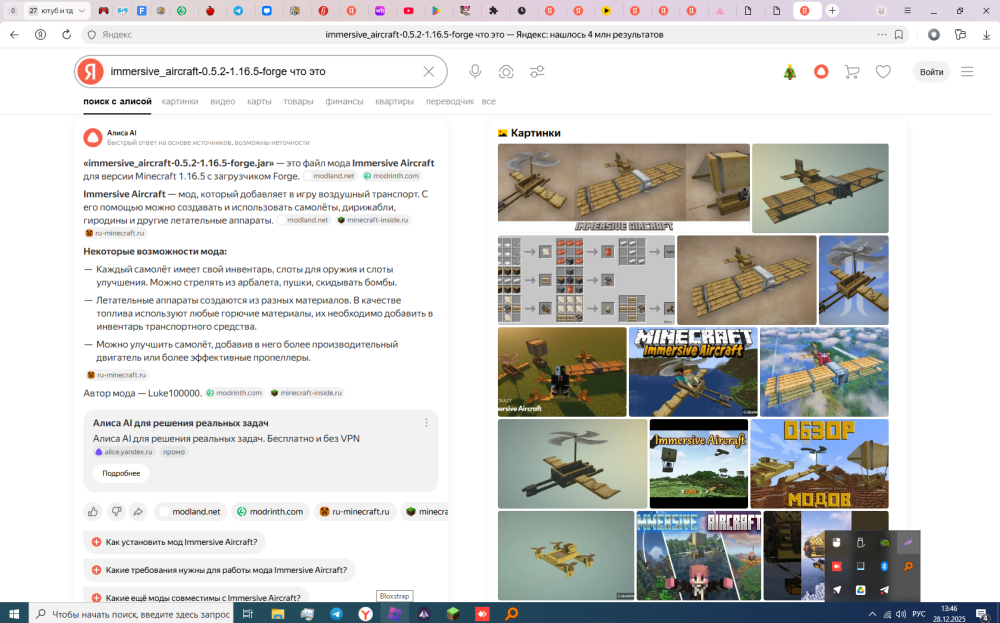Open search filter settings sliders icon

coord(537,71)
